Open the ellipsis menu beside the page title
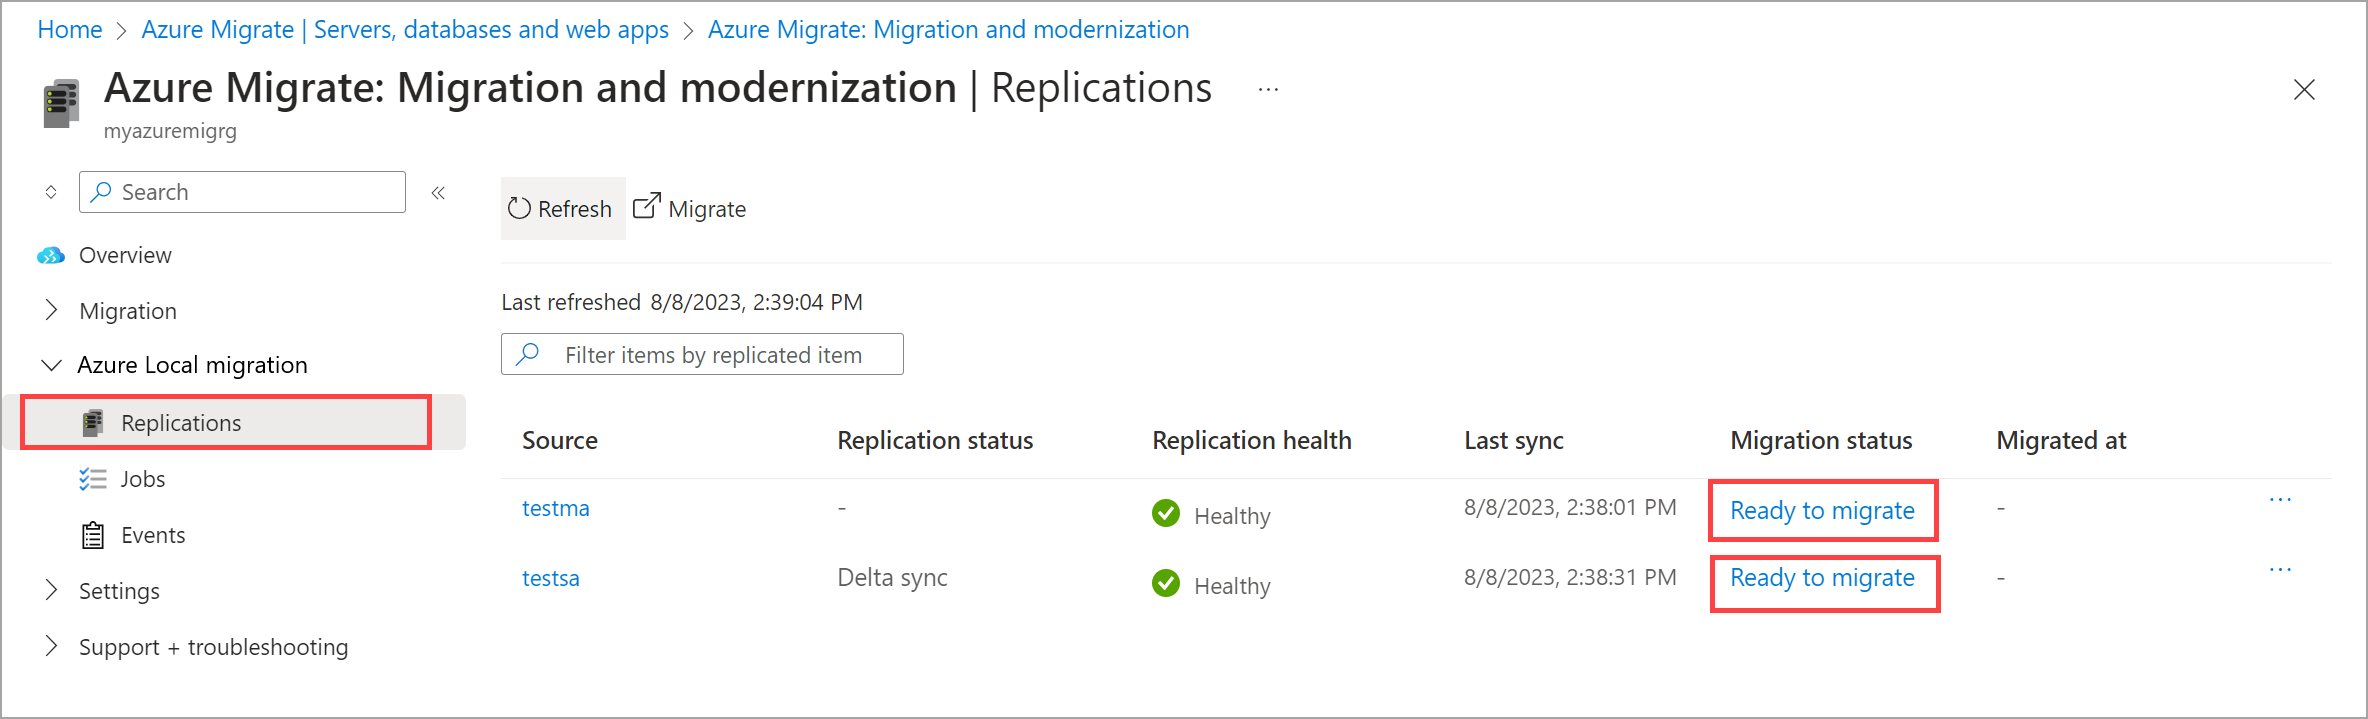 pyautogui.click(x=1268, y=89)
